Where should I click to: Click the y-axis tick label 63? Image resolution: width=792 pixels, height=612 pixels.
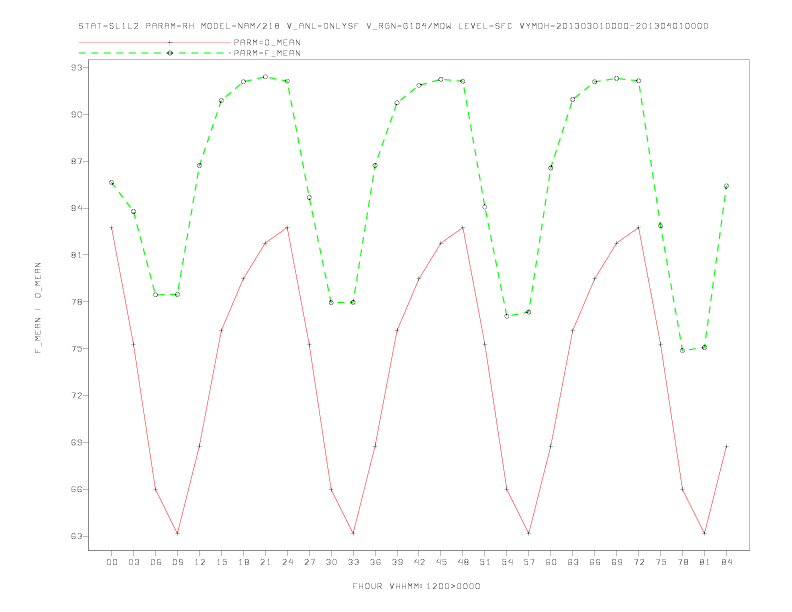tap(77, 536)
